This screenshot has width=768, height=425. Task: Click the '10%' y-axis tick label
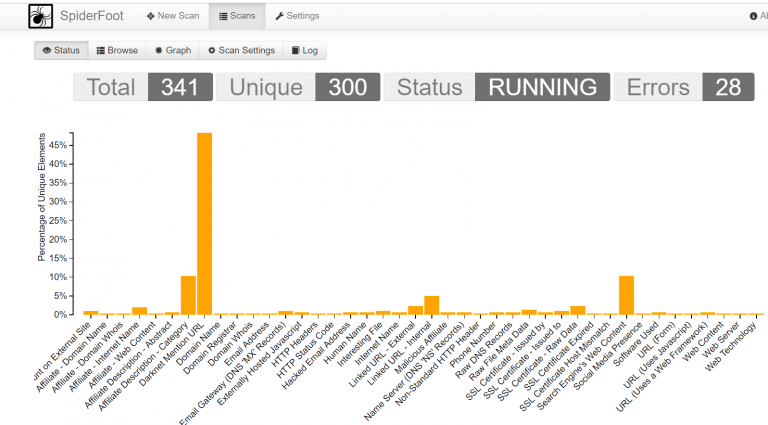[x=58, y=277]
